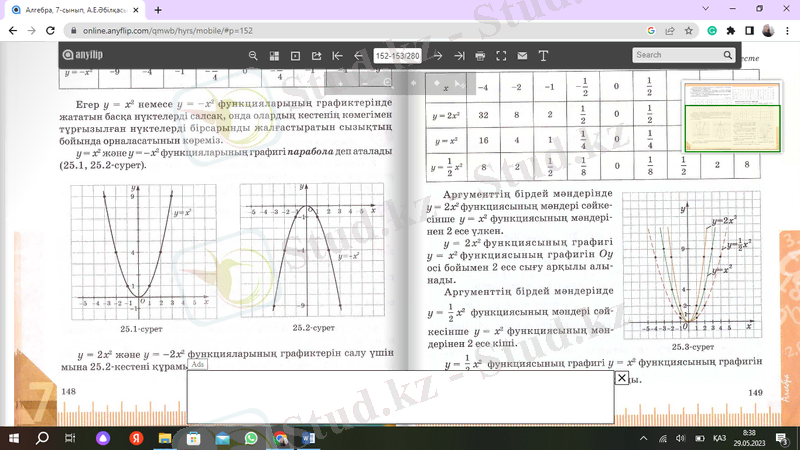Click the Search field in the viewer
The height and width of the screenshot is (450, 800).
tap(675, 55)
